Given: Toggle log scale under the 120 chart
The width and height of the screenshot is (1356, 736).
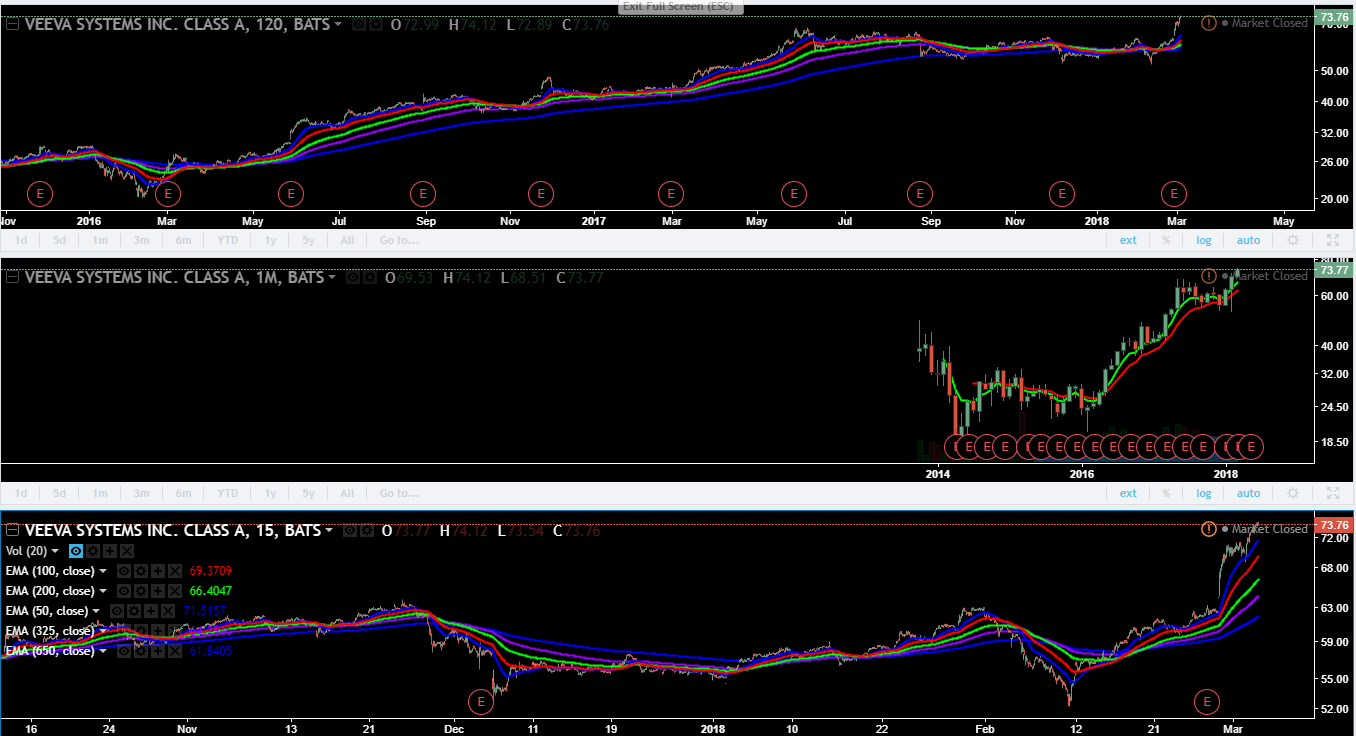Looking at the screenshot, I should (1203, 240).
